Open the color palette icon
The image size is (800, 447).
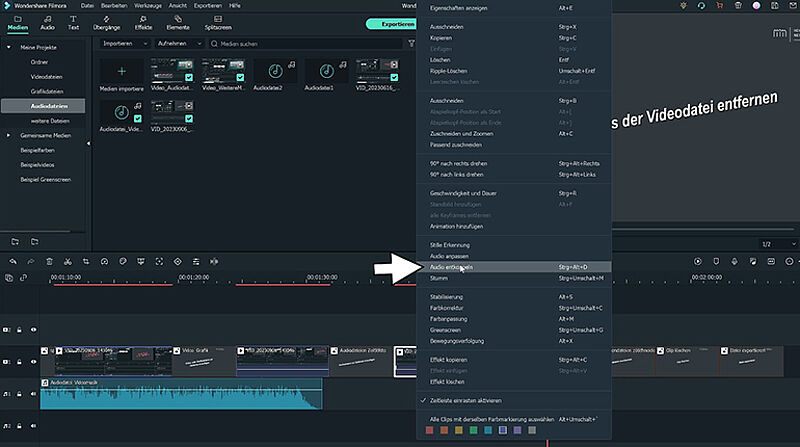122,261
